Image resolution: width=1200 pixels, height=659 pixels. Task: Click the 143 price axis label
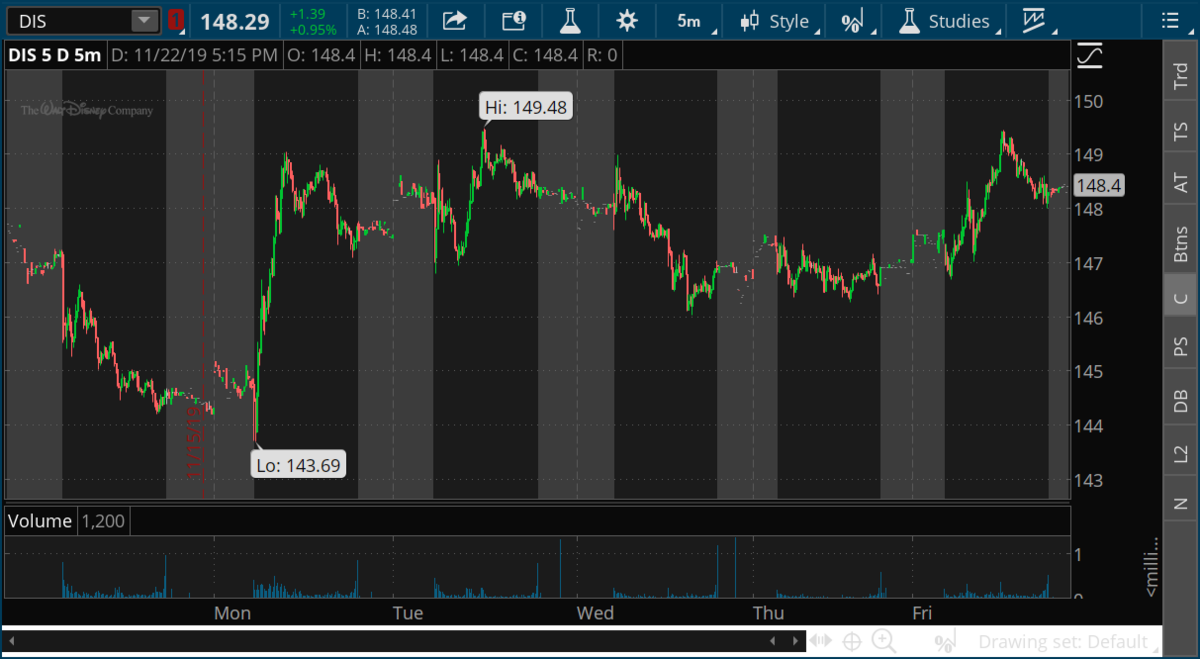pos(1087,480)
